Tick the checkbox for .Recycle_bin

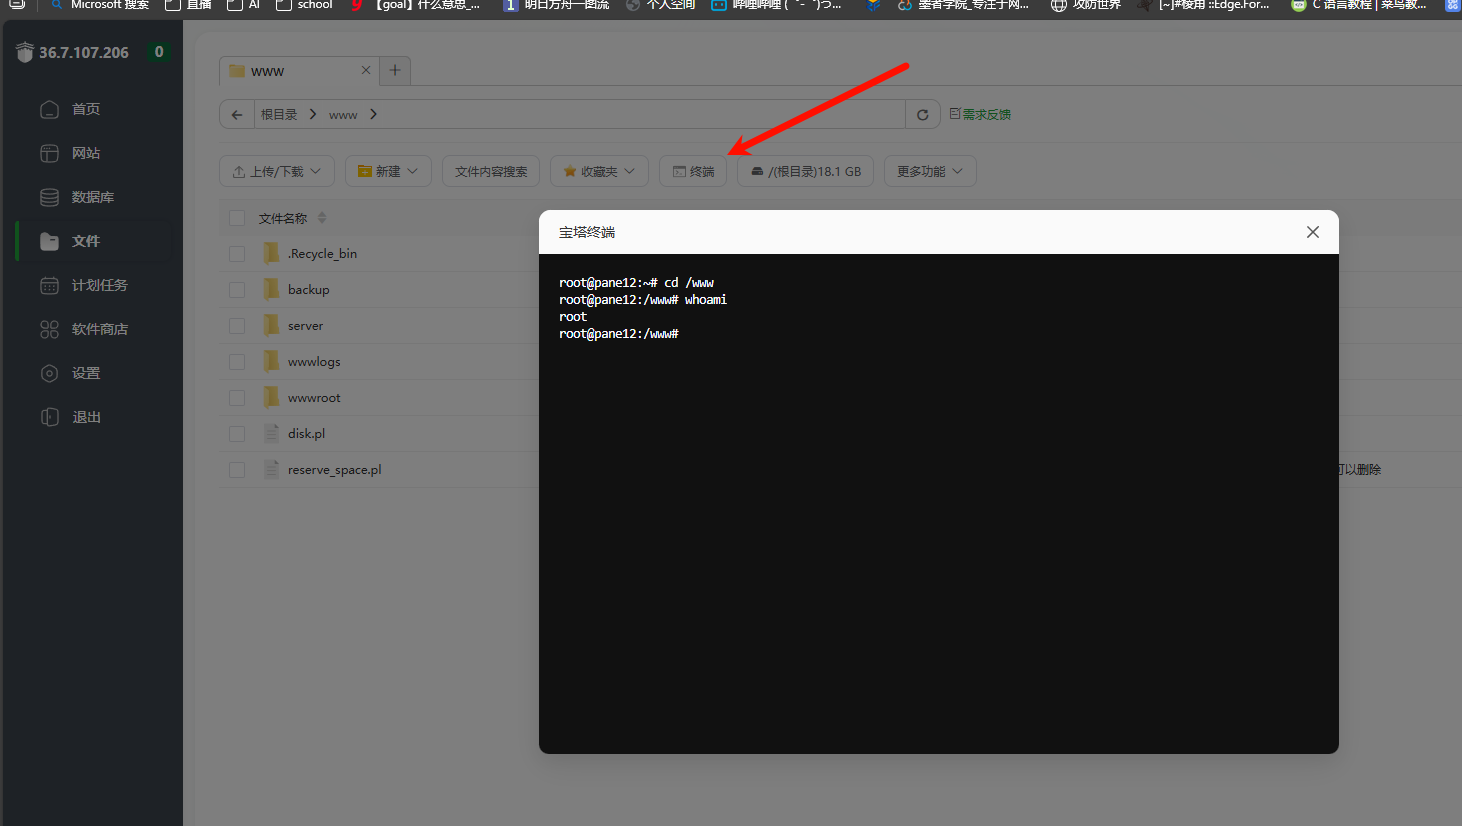(x=237, y=254)
